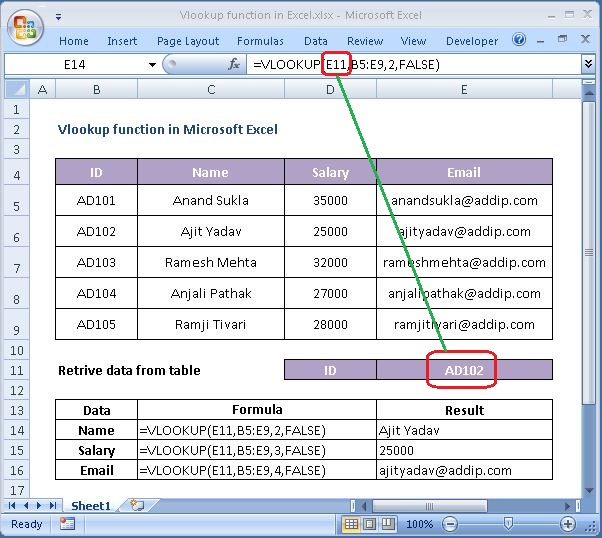Open the Developer ribbon tab
Screen dimensions: 602x538
coord(472,41)
